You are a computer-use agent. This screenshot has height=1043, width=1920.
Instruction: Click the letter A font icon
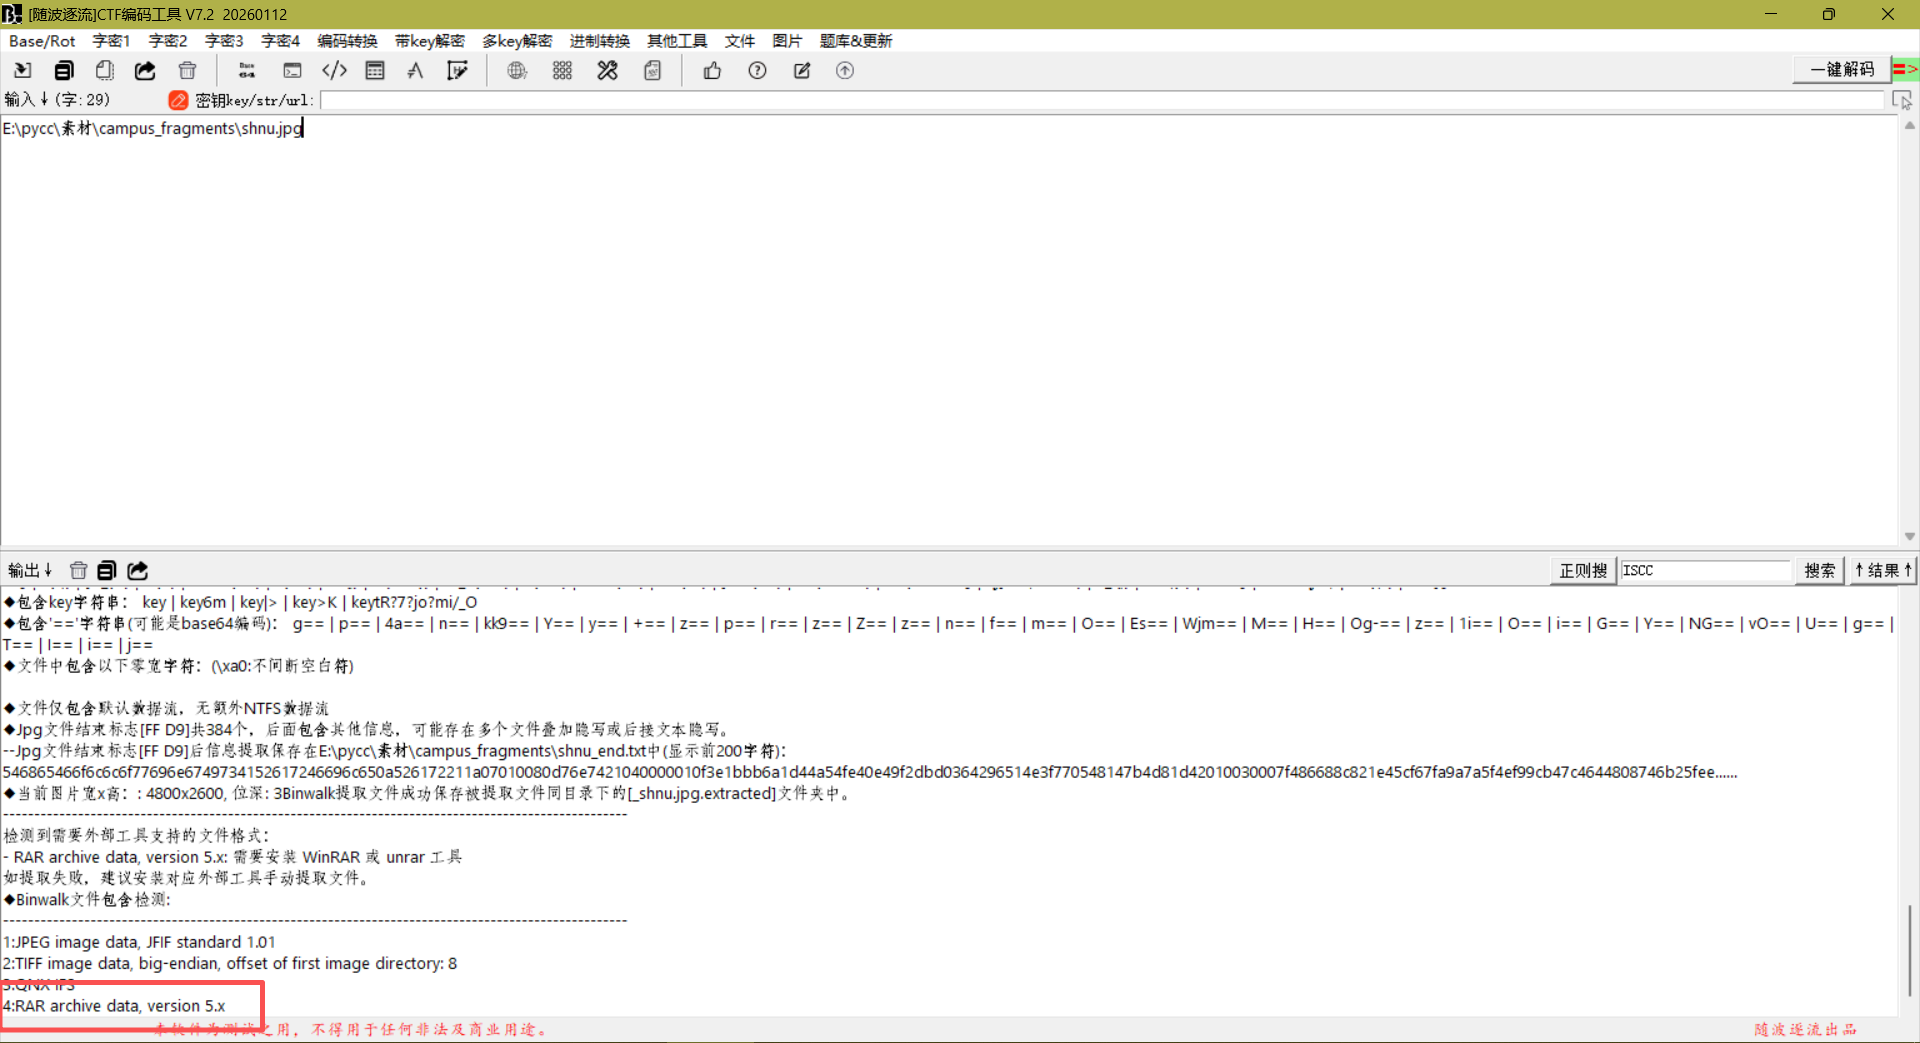pos(416,70)
